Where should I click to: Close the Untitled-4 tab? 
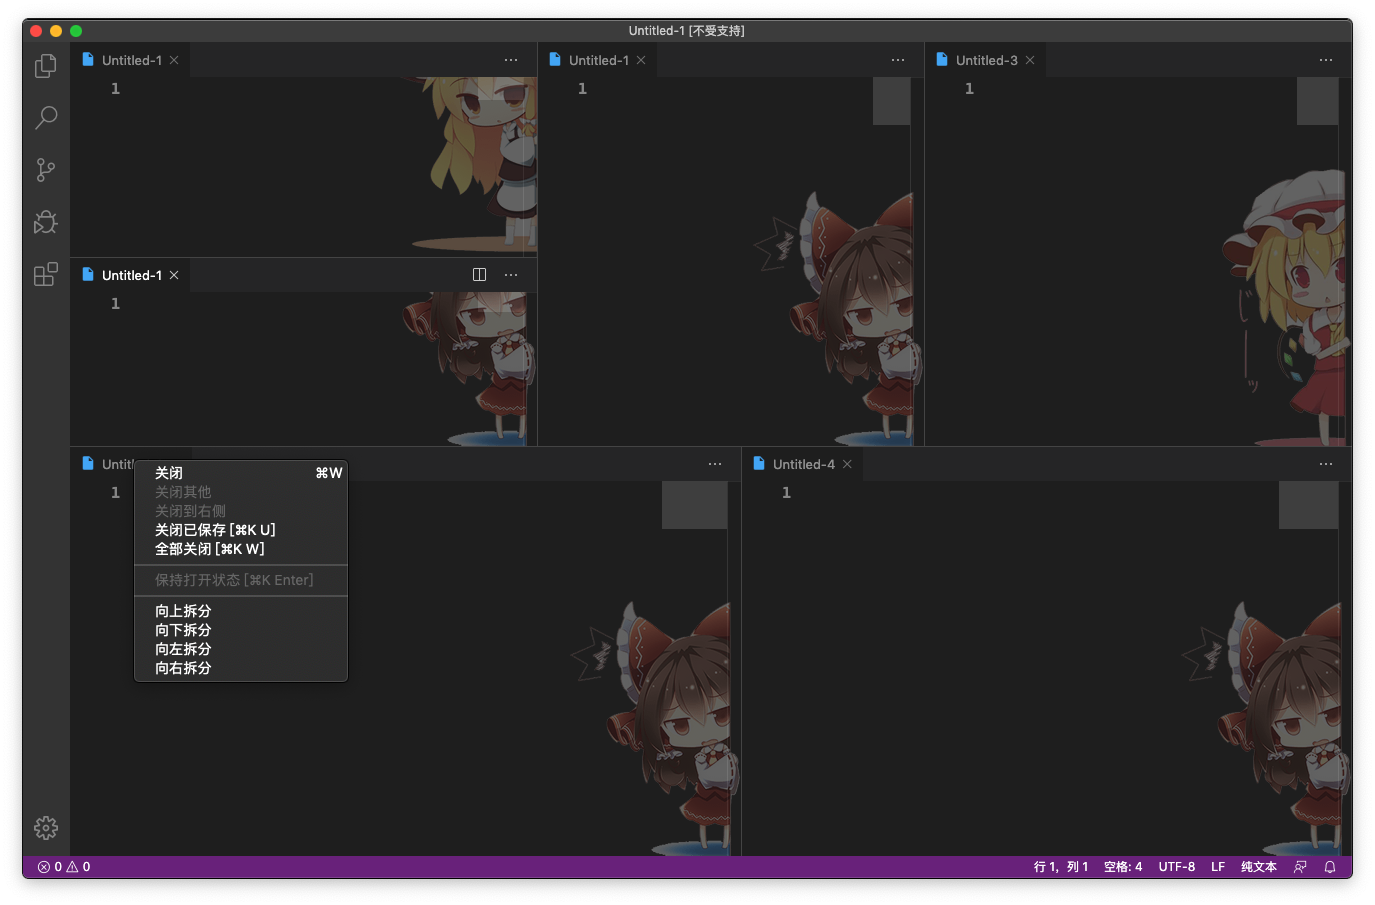click(847, 464)
